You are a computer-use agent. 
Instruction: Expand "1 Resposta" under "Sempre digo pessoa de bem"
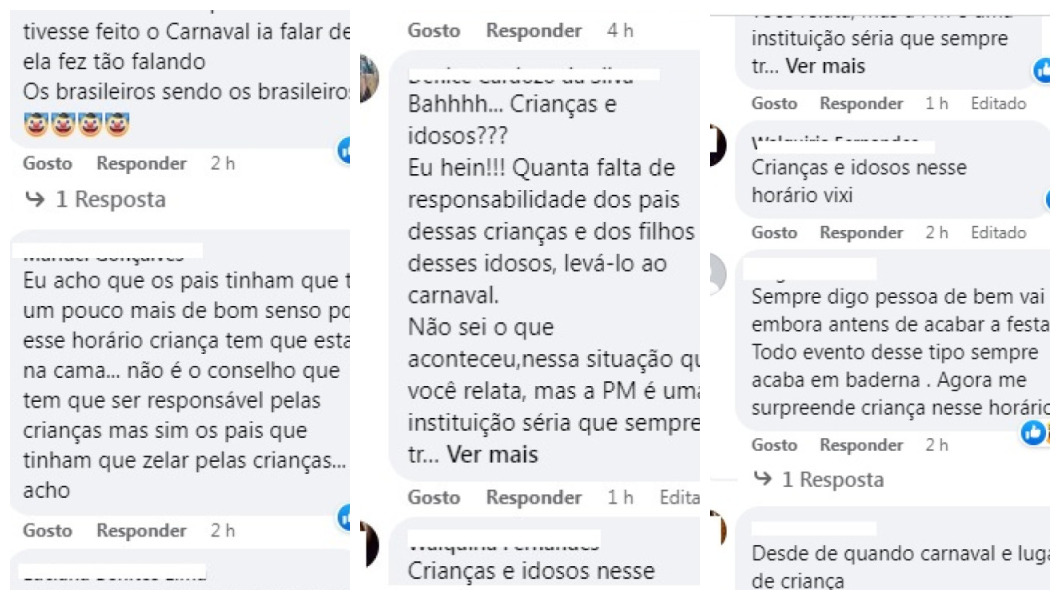(x=818, y=480)
